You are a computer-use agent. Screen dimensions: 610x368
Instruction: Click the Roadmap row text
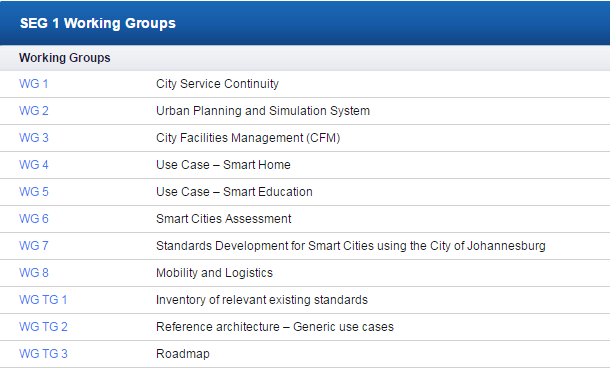[182, 354]
